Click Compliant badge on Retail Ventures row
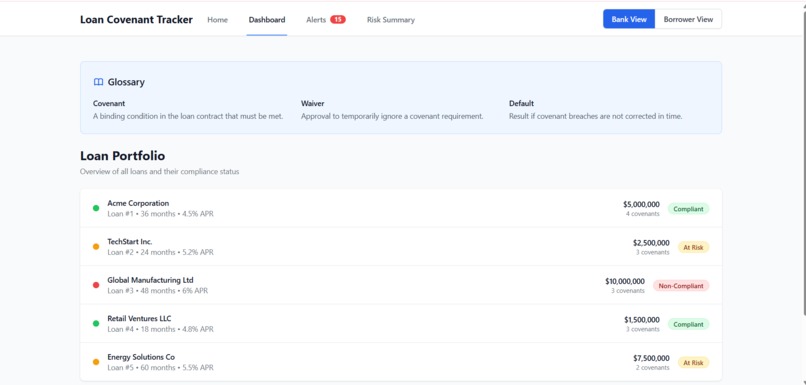 (x=688, y=324)
